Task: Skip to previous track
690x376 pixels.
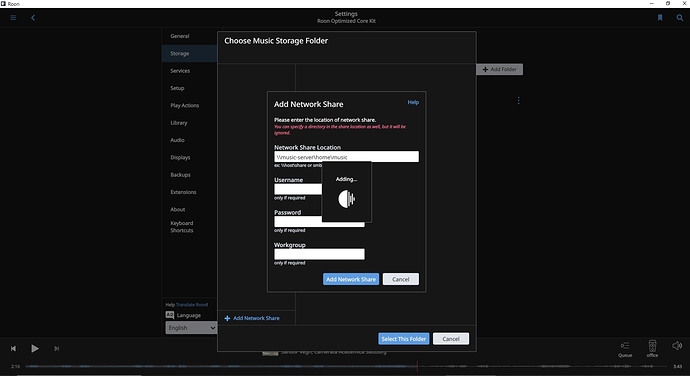Action: pyautogui.click(x=13, y=348)
